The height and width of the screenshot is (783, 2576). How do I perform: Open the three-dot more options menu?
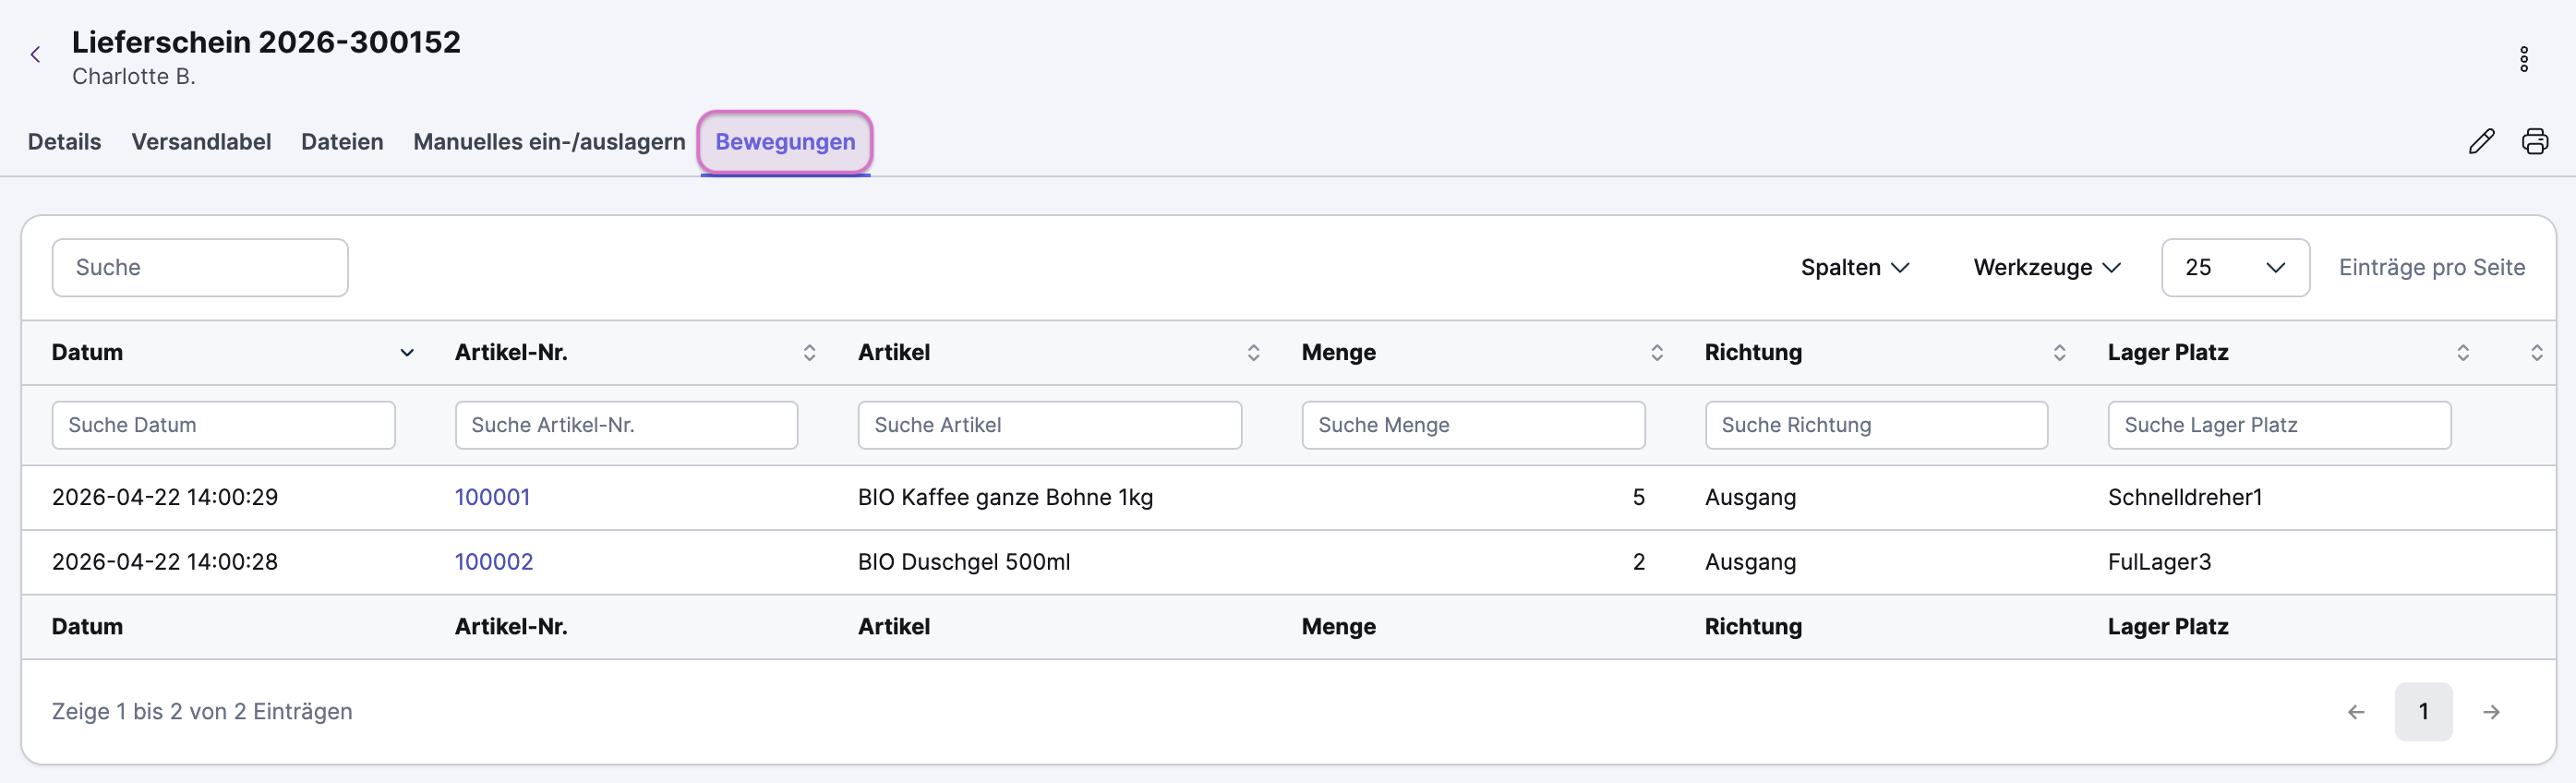click(2523, 59)
